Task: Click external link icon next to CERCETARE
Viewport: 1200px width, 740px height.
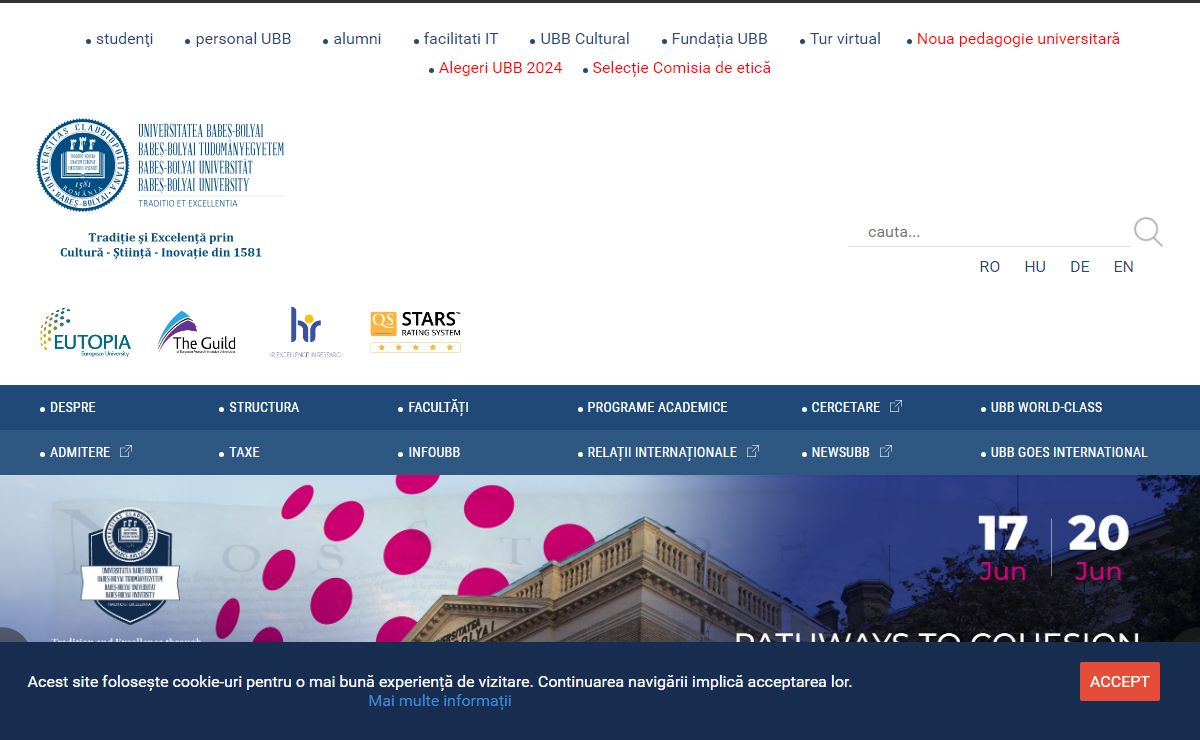Action: (896, 406)
